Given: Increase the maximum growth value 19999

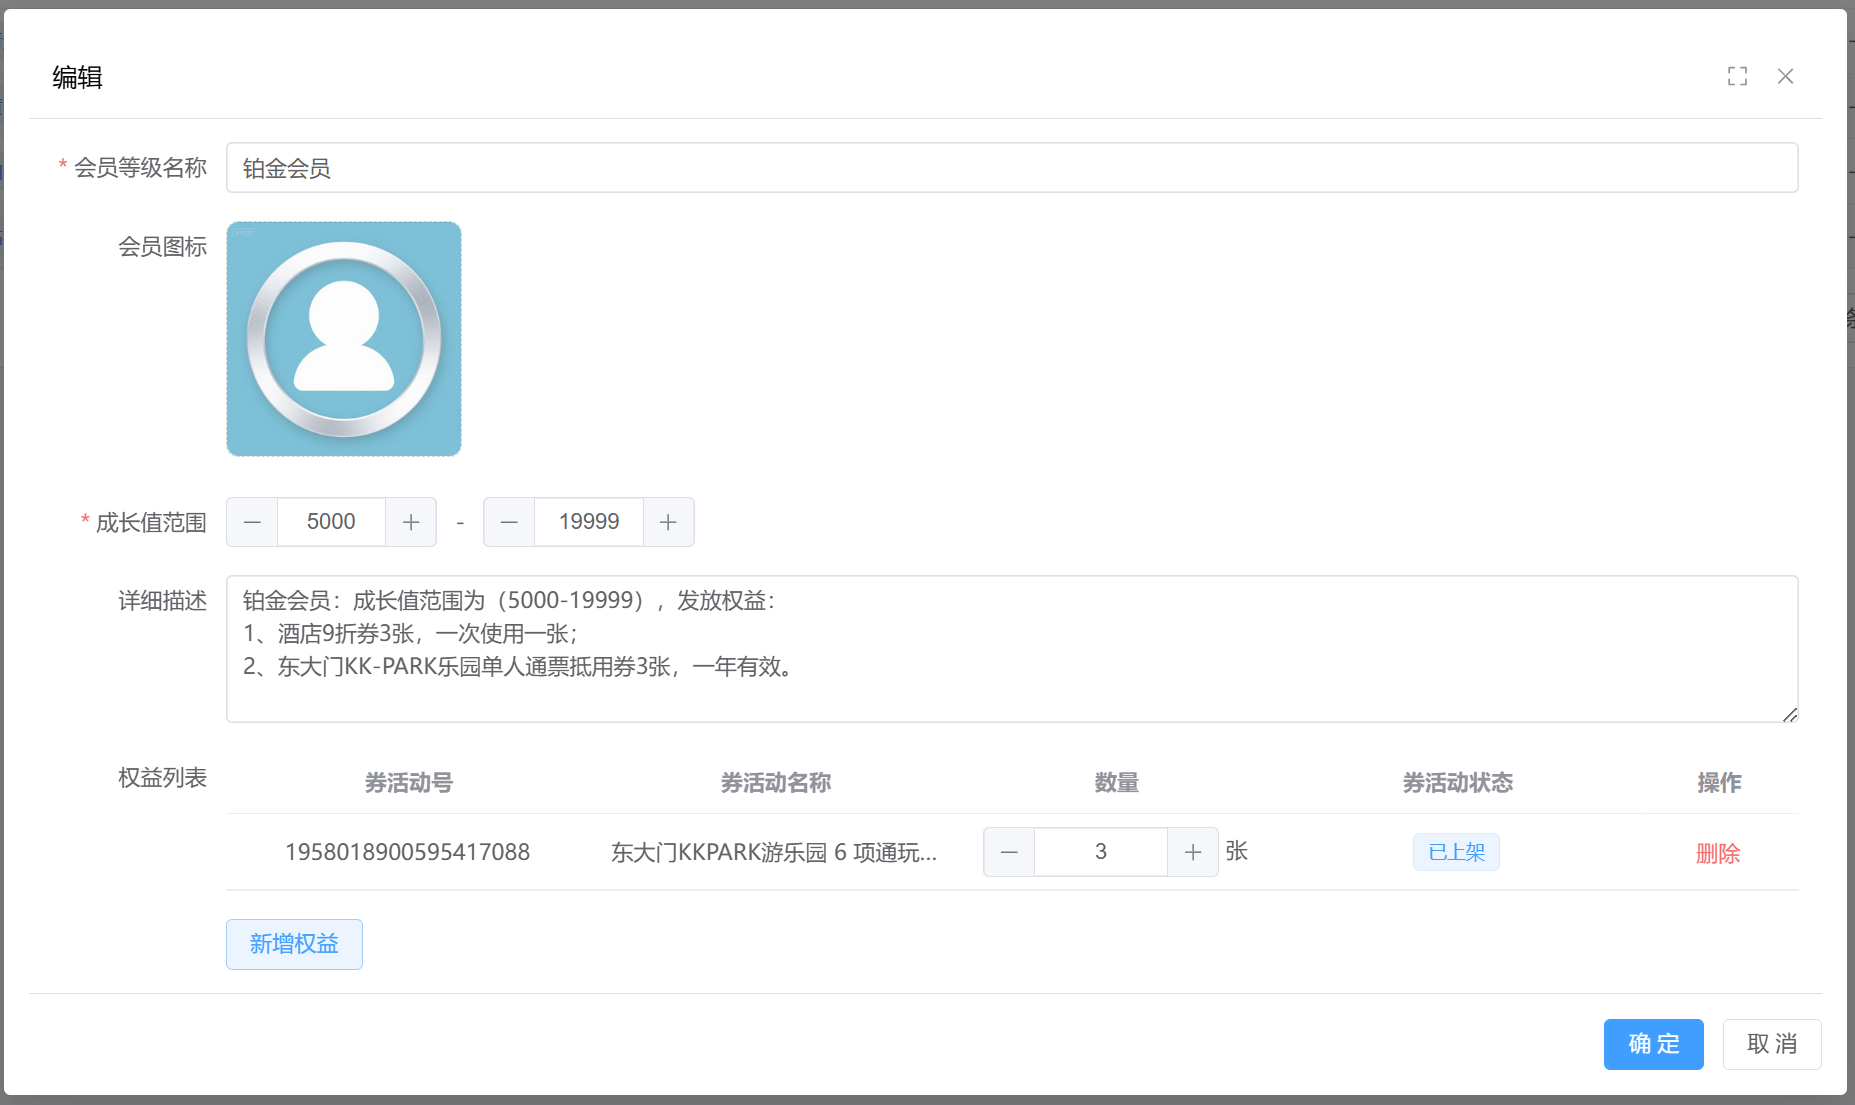Looking at the screenshot, I should coord(668,522).
